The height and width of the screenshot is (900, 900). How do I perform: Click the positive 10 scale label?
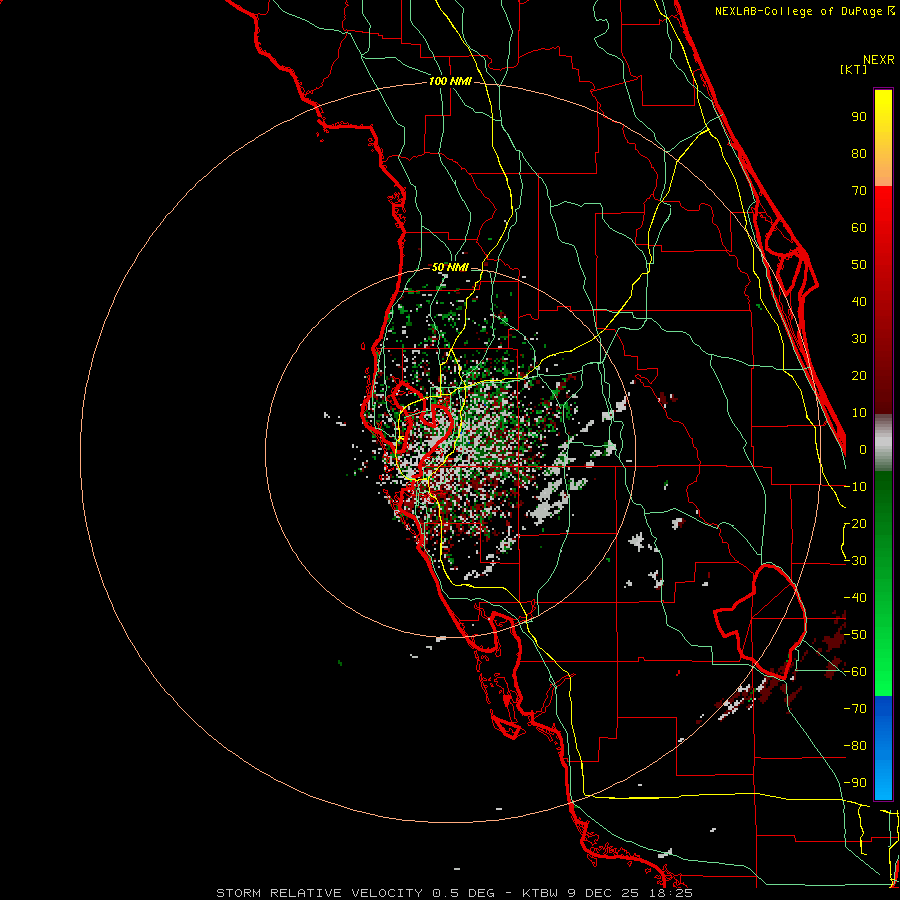coord(859,413)
